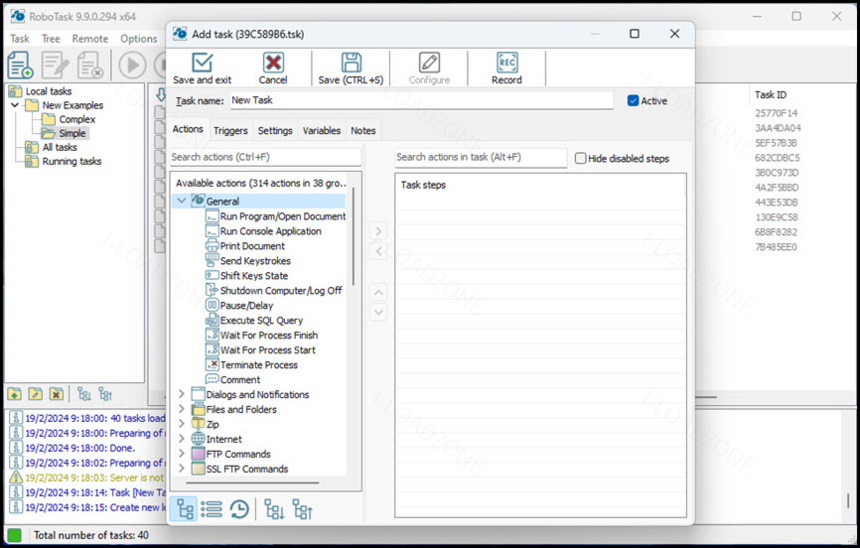Select Print Document action
The image size is (860, 548).
[245, 246]
